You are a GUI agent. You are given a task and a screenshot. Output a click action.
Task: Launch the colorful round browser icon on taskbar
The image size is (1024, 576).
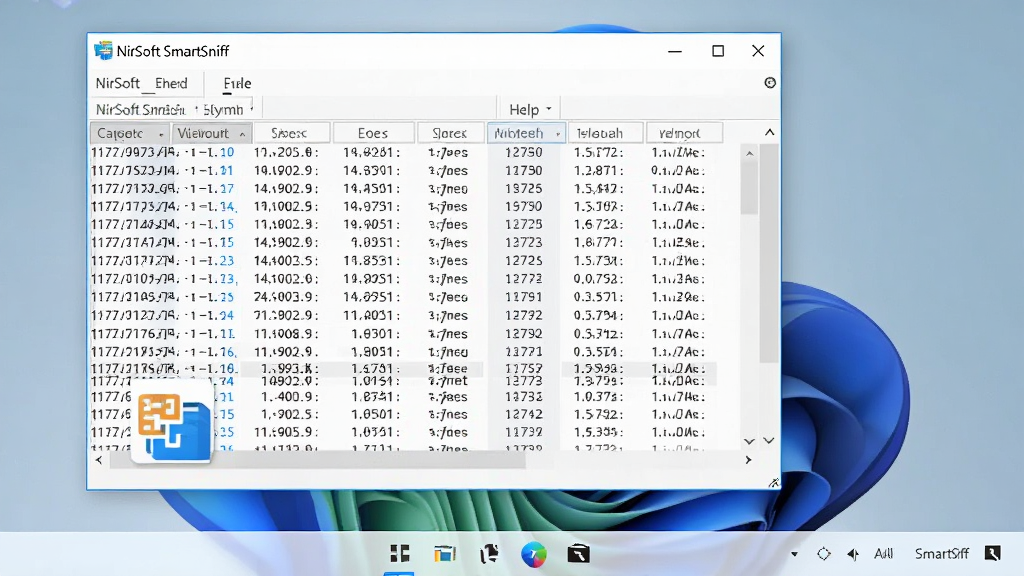click(534, 554)
